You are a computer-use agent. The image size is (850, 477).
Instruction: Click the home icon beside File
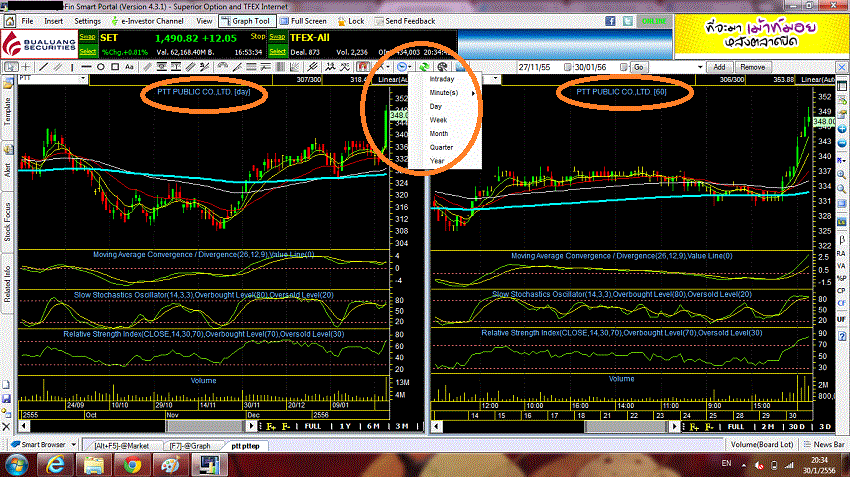click(10, 21)
